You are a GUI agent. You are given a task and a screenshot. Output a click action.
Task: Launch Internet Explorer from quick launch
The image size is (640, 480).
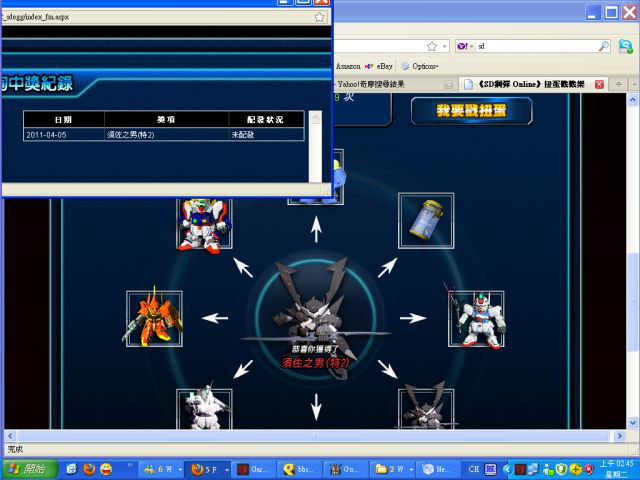(72, 469)
